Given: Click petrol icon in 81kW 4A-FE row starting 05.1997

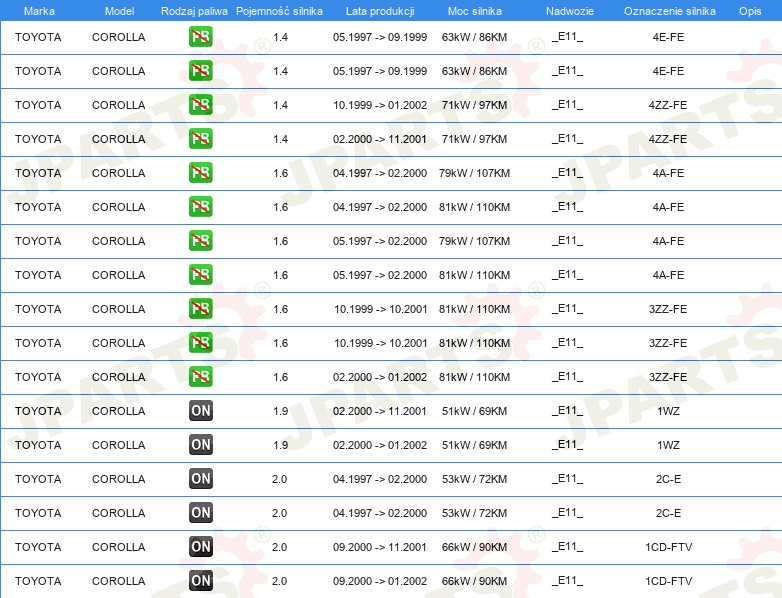Looking at the screenshot, I should [200, 274].
